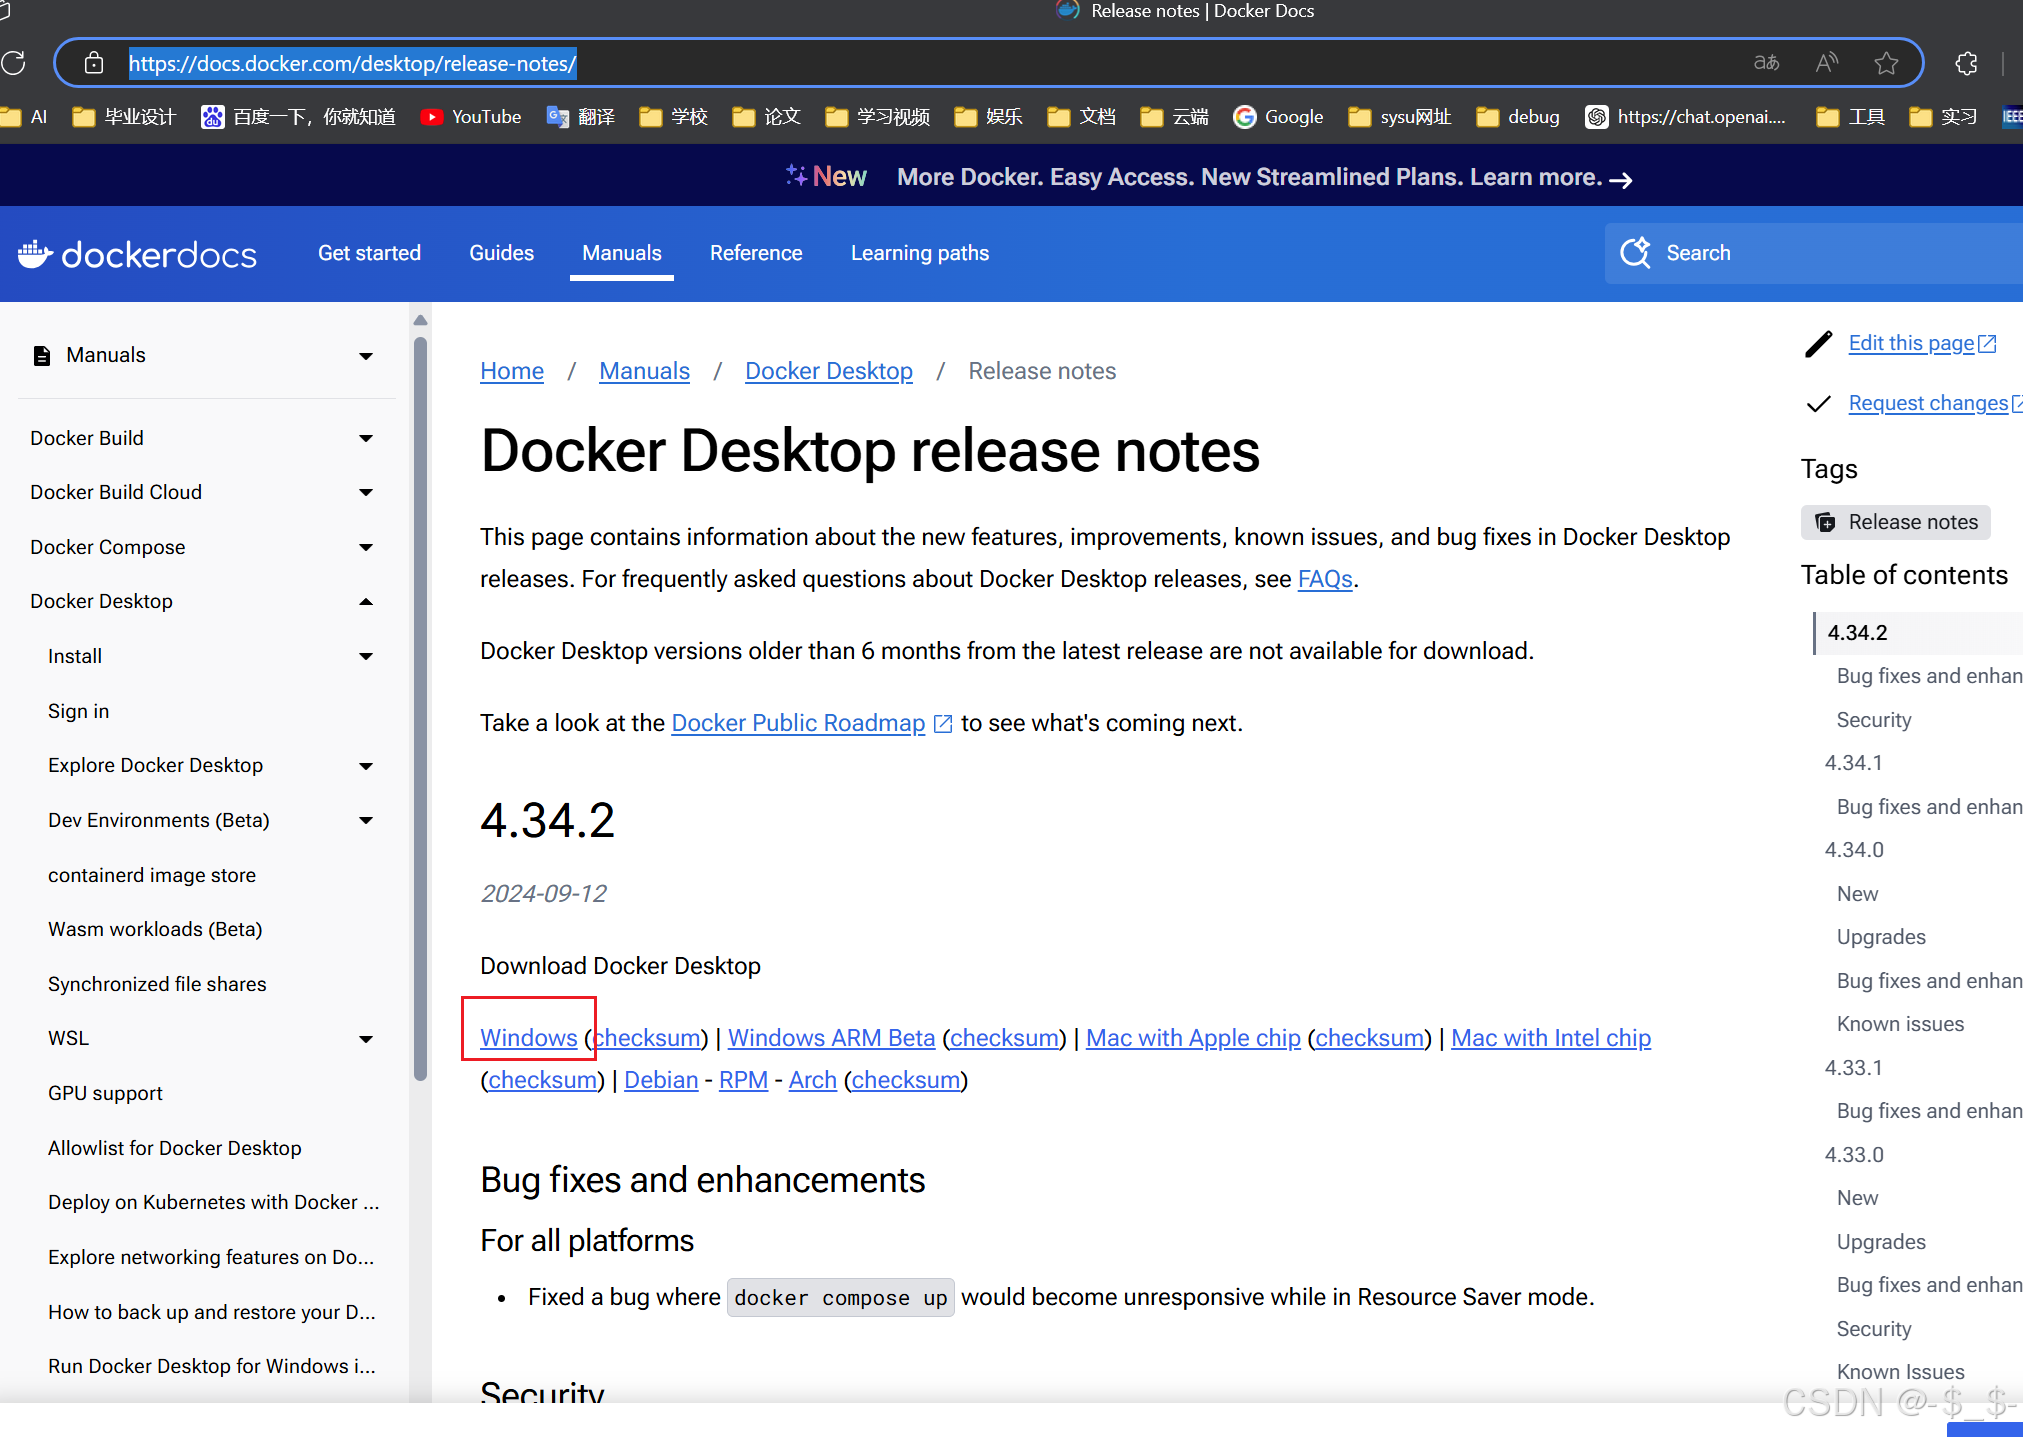Click the external link icon after Docker Public Roadmap
The image size is (2023, 1437).
click(942, 724)
